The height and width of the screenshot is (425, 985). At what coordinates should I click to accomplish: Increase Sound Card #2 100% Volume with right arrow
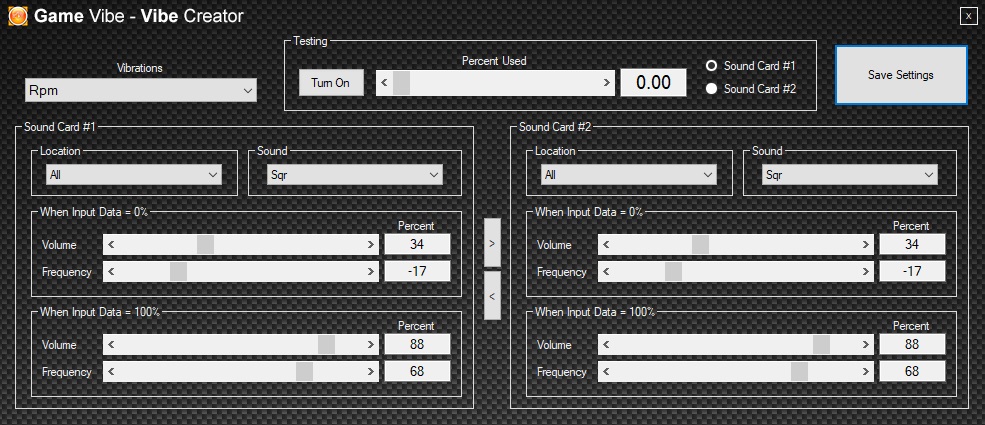866,344
